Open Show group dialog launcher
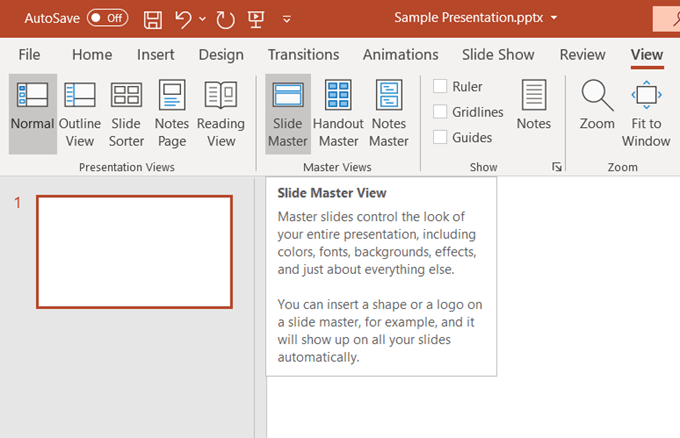The height and width of the screenshot is (438, 680). click(x=557, y=167)
